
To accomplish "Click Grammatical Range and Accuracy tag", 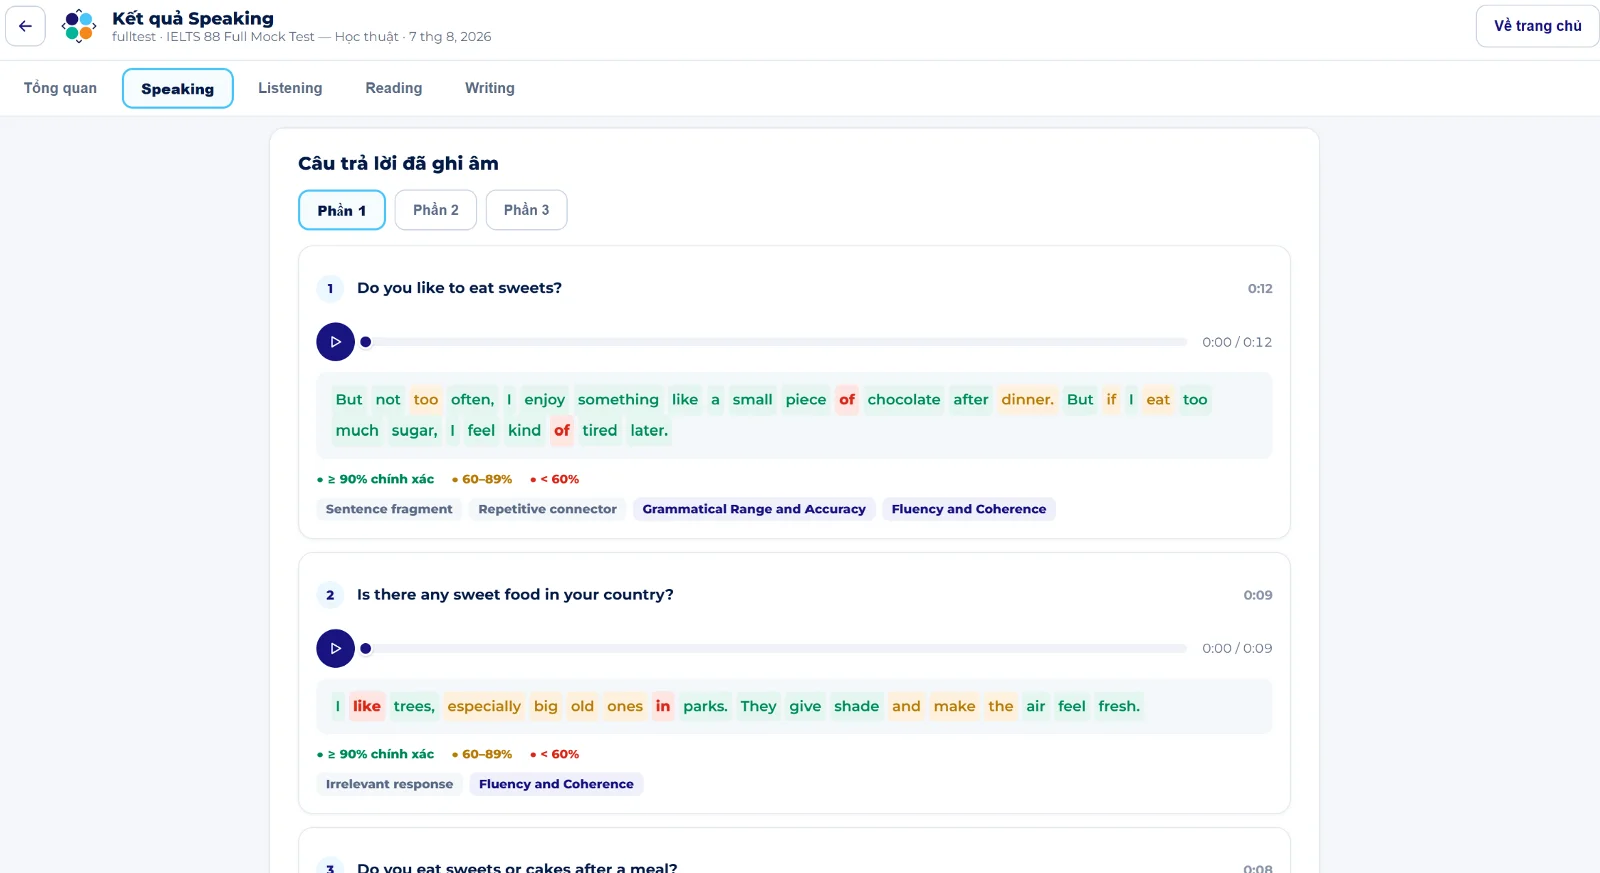I will pos(754,509).
